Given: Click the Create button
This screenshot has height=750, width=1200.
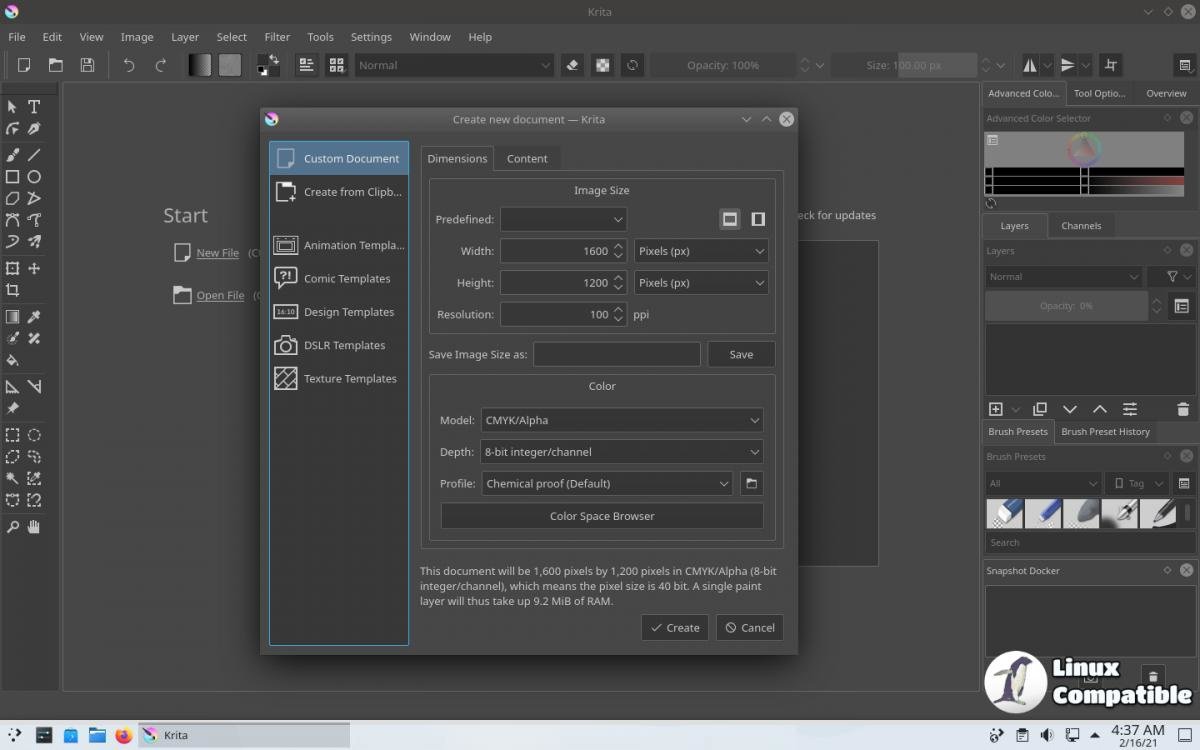Looking at the screenshot, I should coord(675,628).
